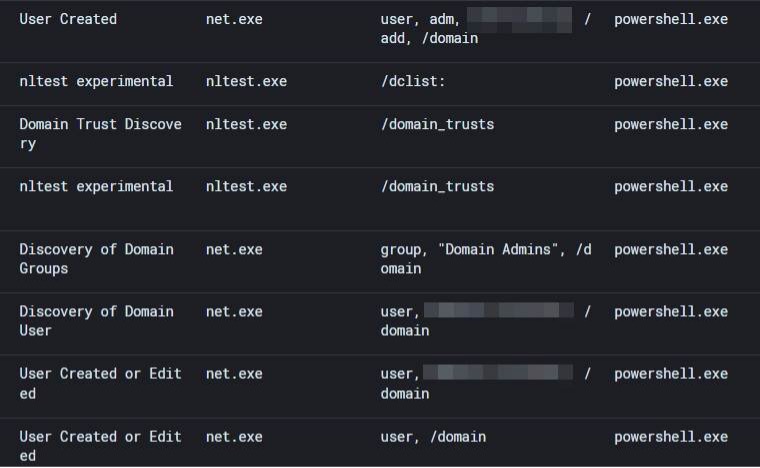Viewport: 760px width, 468px height.
Task: Click nltest.exe in the "/dclist:" row
Action: [246, 81]
